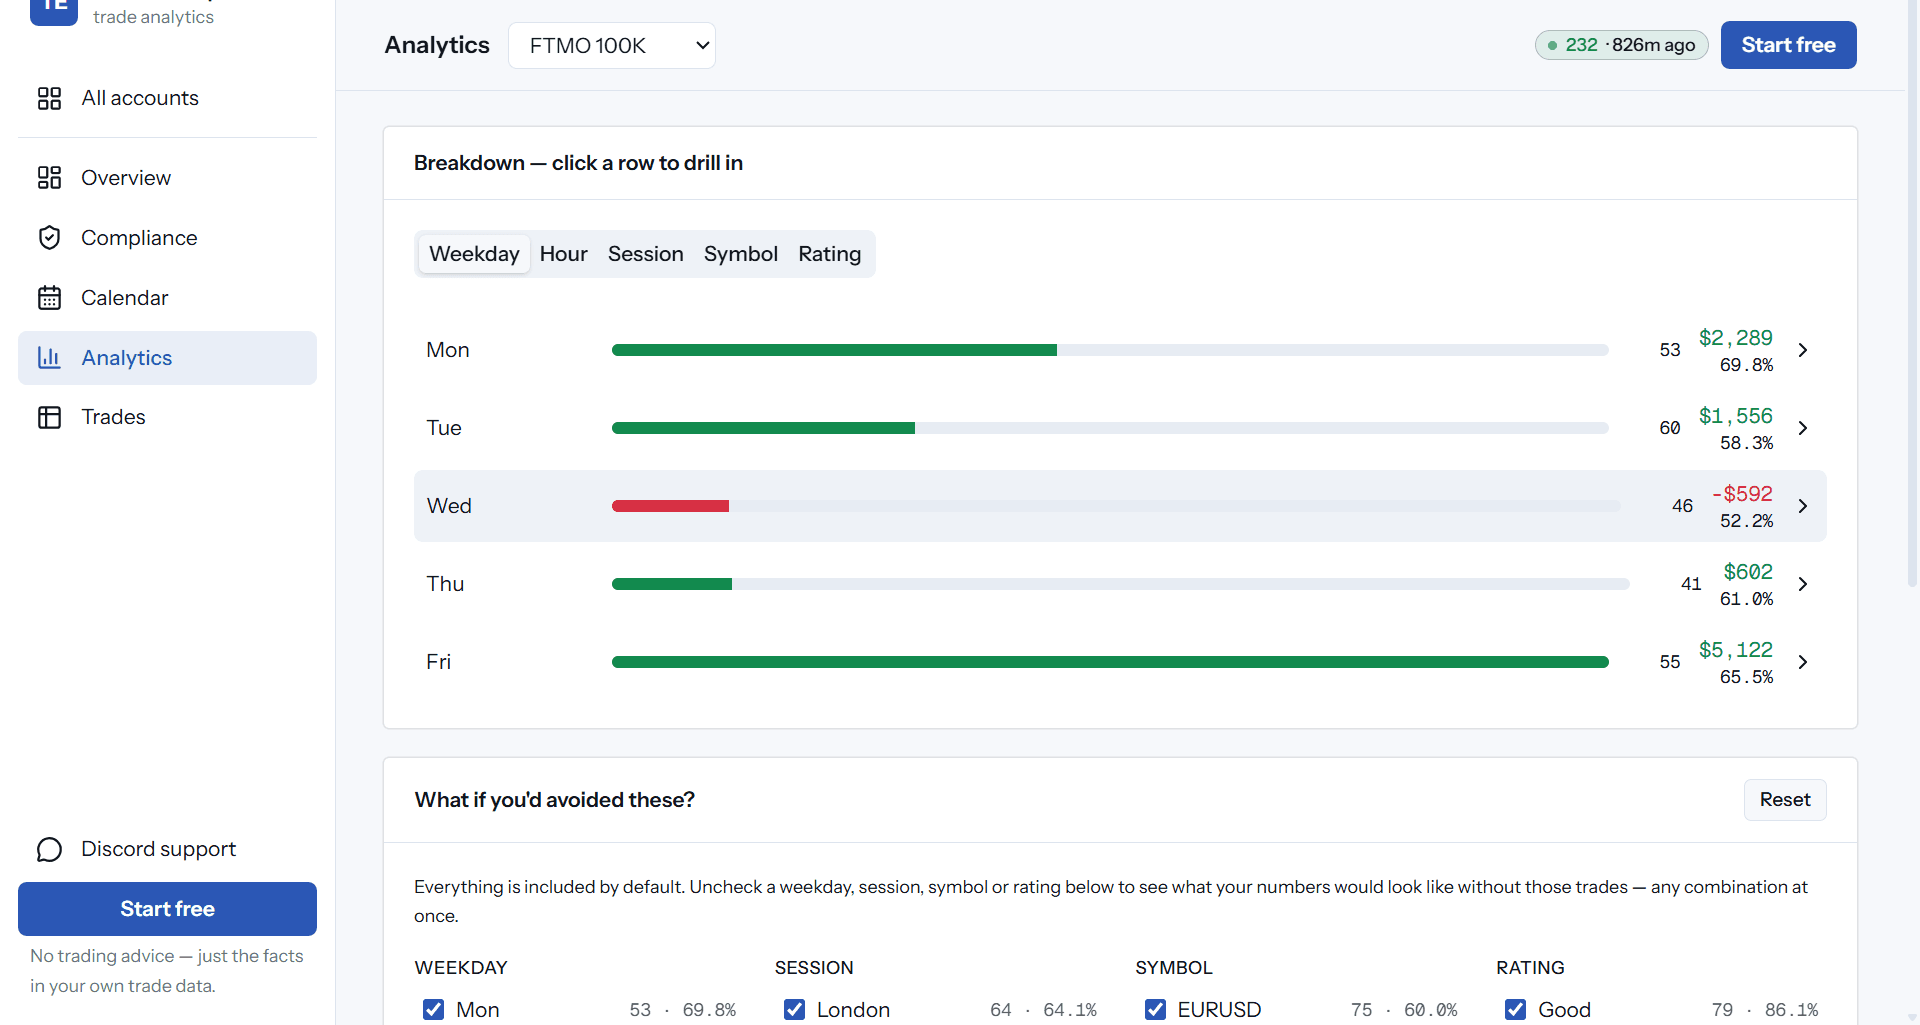The image size is (1920, 1025).
Task: Click the Mon $2,289 profit value
Action: 1735,338
